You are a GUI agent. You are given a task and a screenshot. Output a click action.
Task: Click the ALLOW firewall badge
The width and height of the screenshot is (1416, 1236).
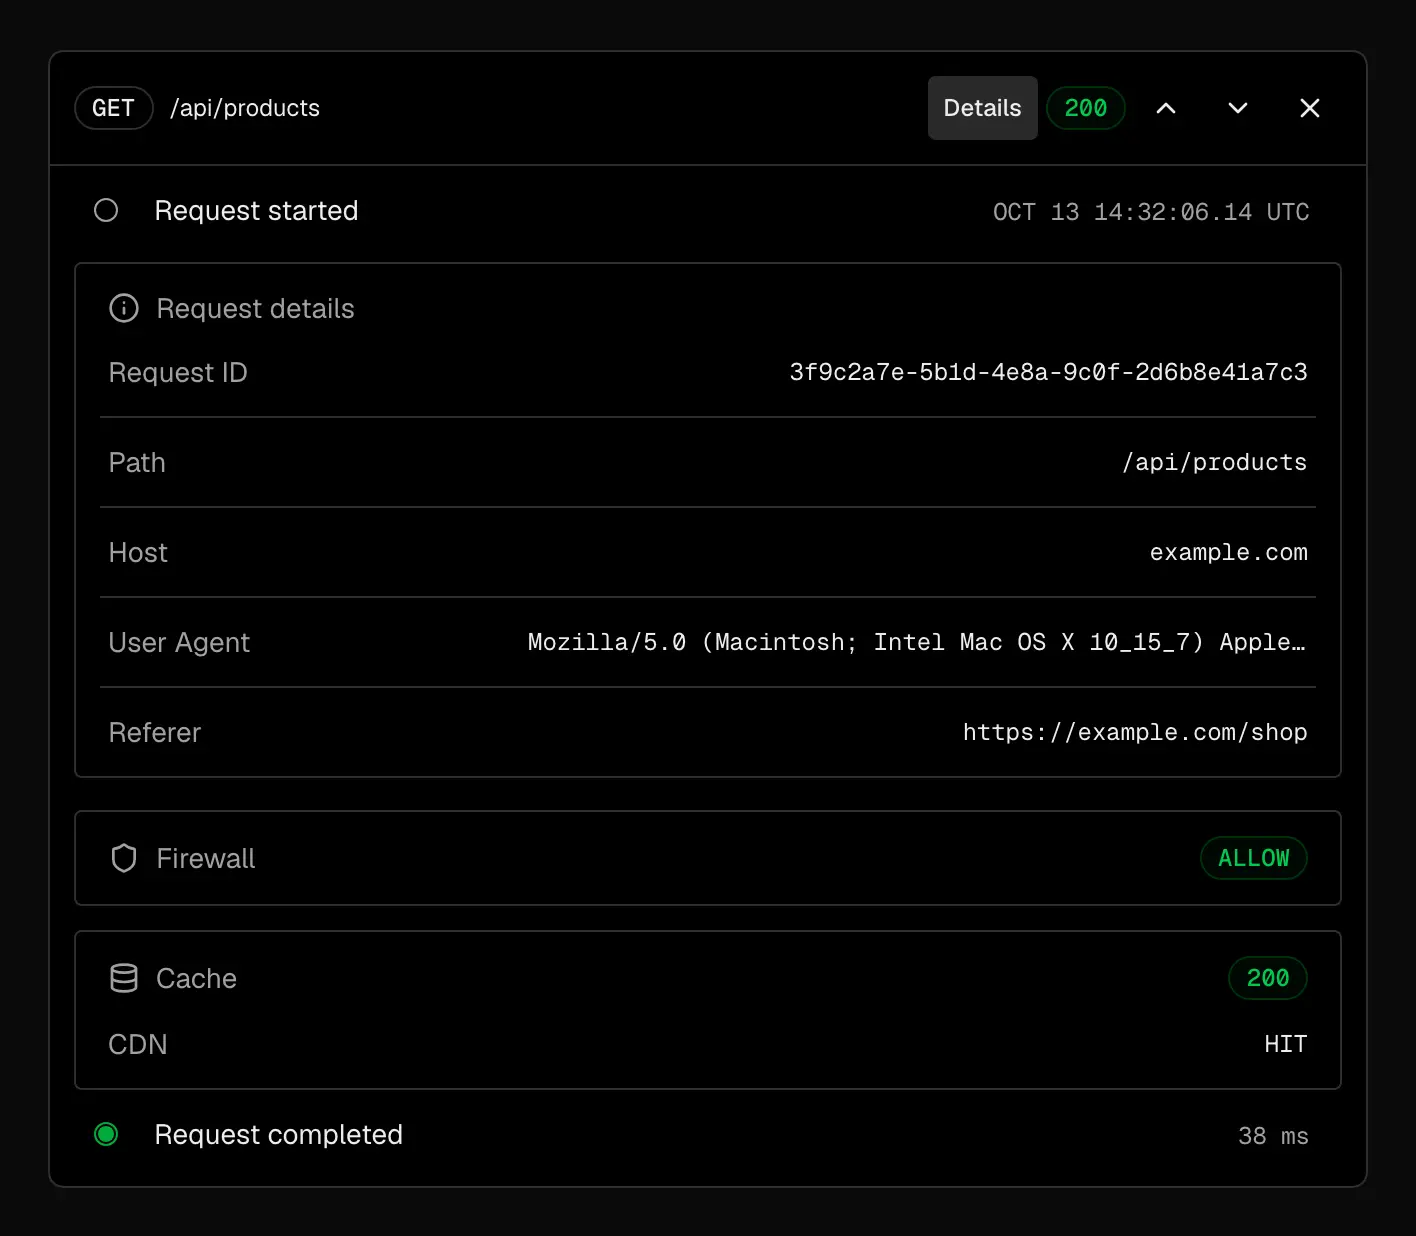click(1254, 858)
